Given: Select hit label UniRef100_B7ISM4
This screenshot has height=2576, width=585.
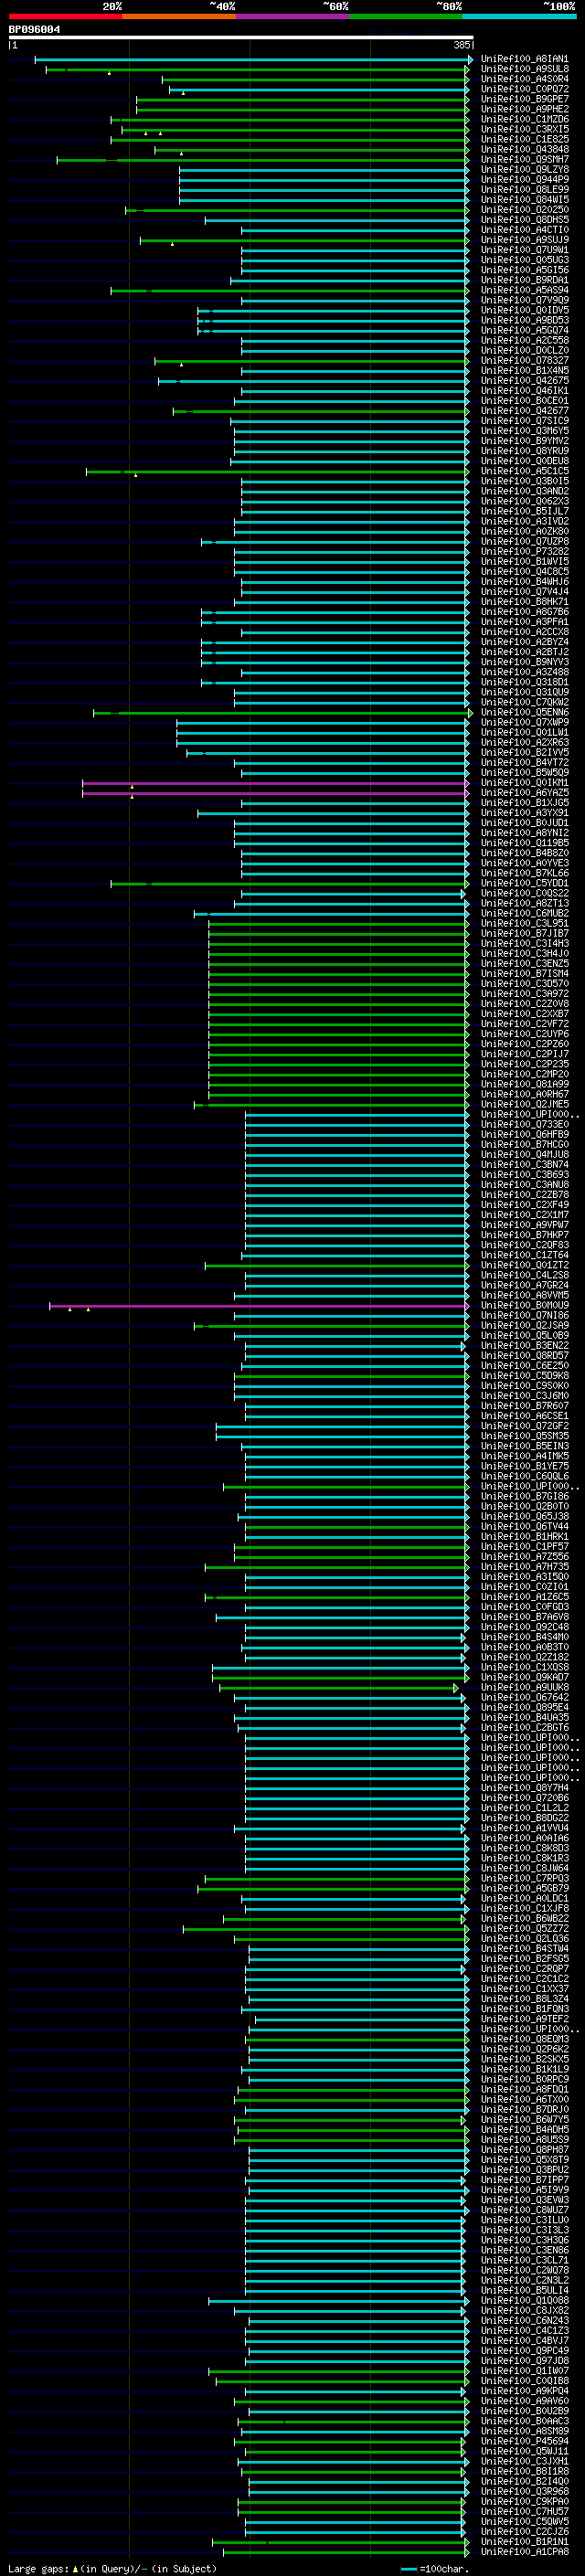Looking at the screenshot, I should [524, 973].
